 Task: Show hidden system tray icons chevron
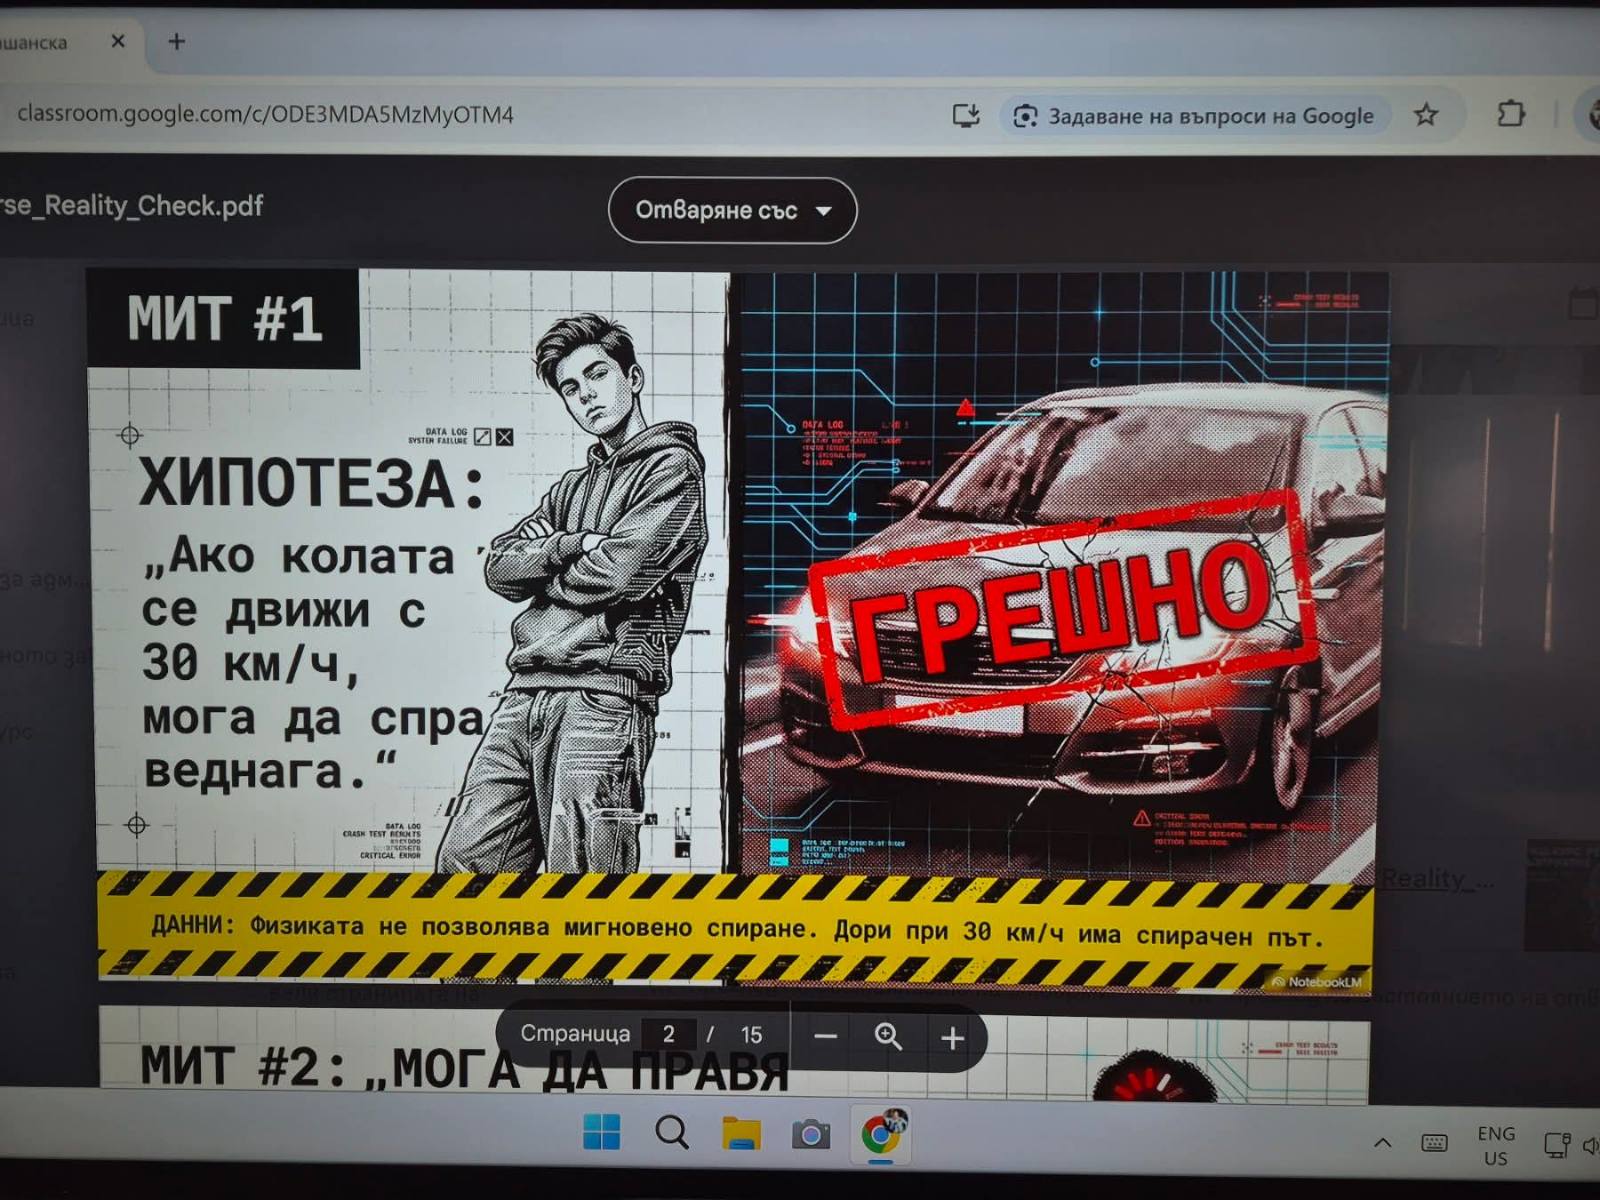pos(1382,1143)
